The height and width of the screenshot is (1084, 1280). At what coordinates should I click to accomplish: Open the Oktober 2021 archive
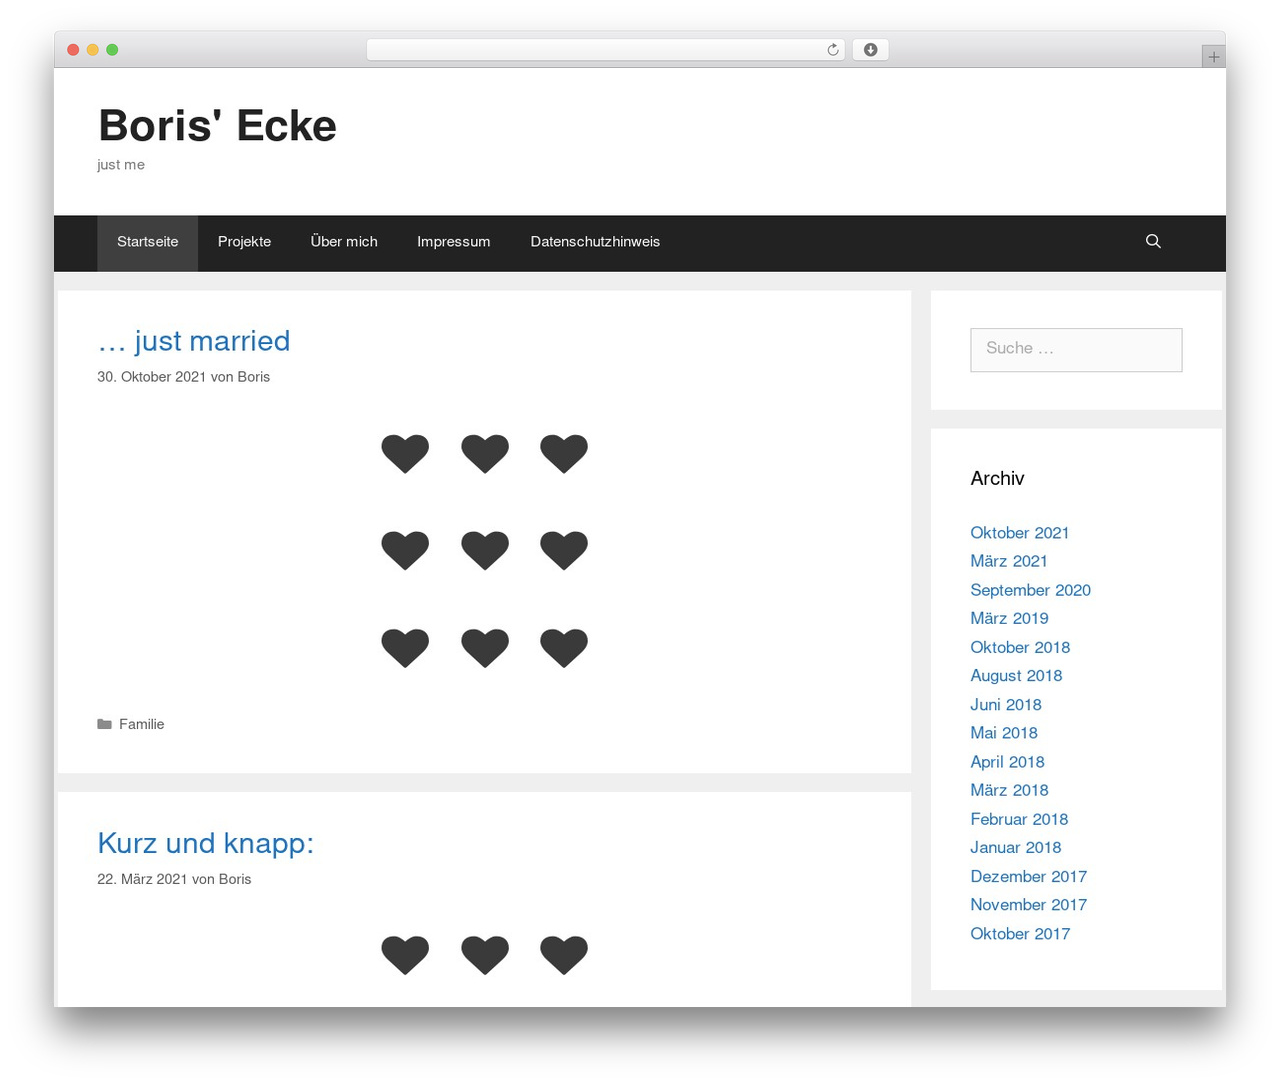click(x=1020, y=533)
